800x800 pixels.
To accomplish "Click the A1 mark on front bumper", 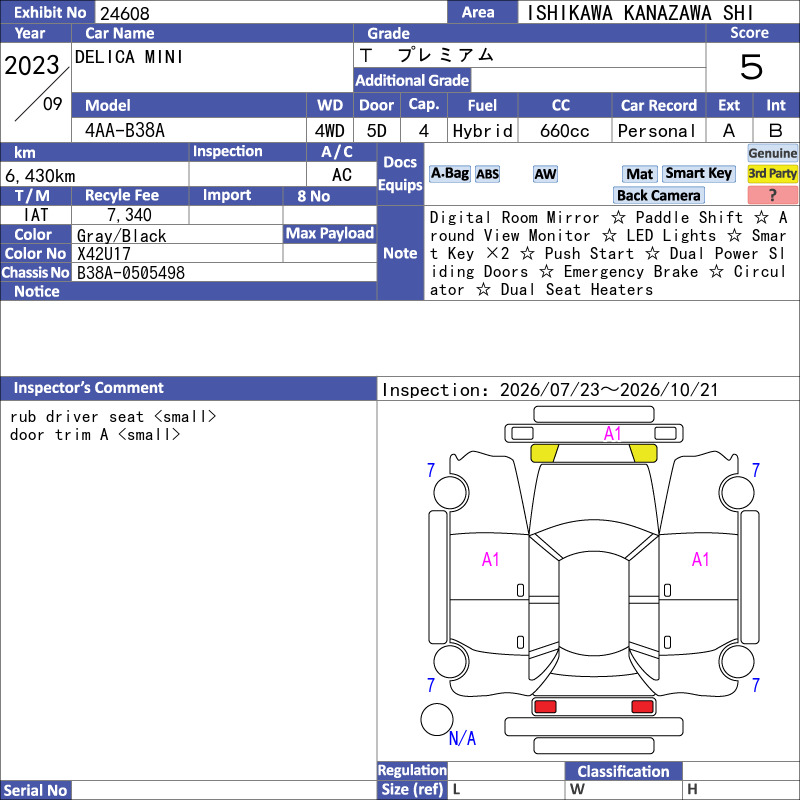I will pos(613,434).
